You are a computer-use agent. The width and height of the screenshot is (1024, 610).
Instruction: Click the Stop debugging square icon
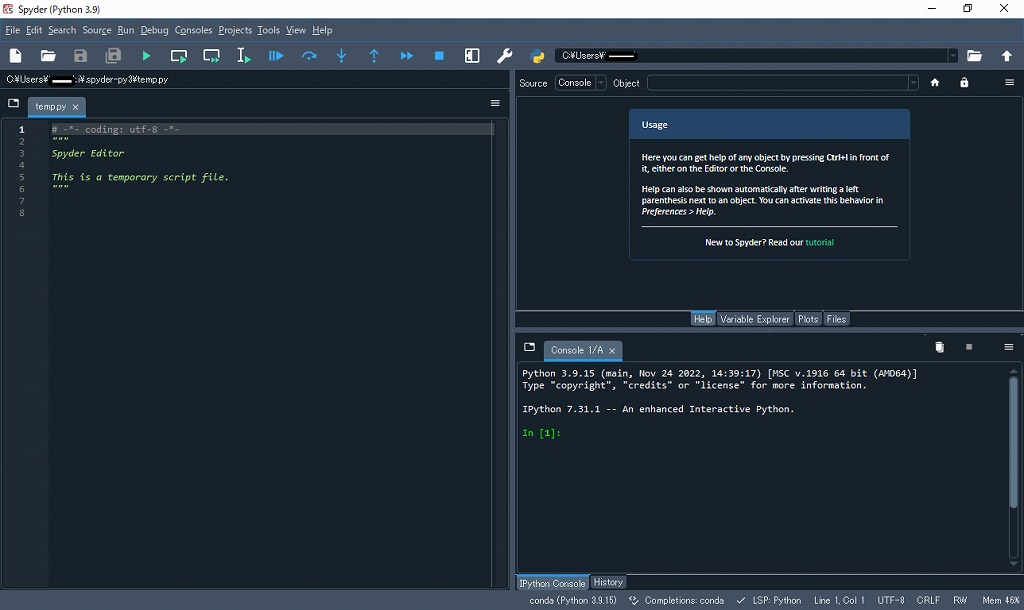click(x=439, y=56)
